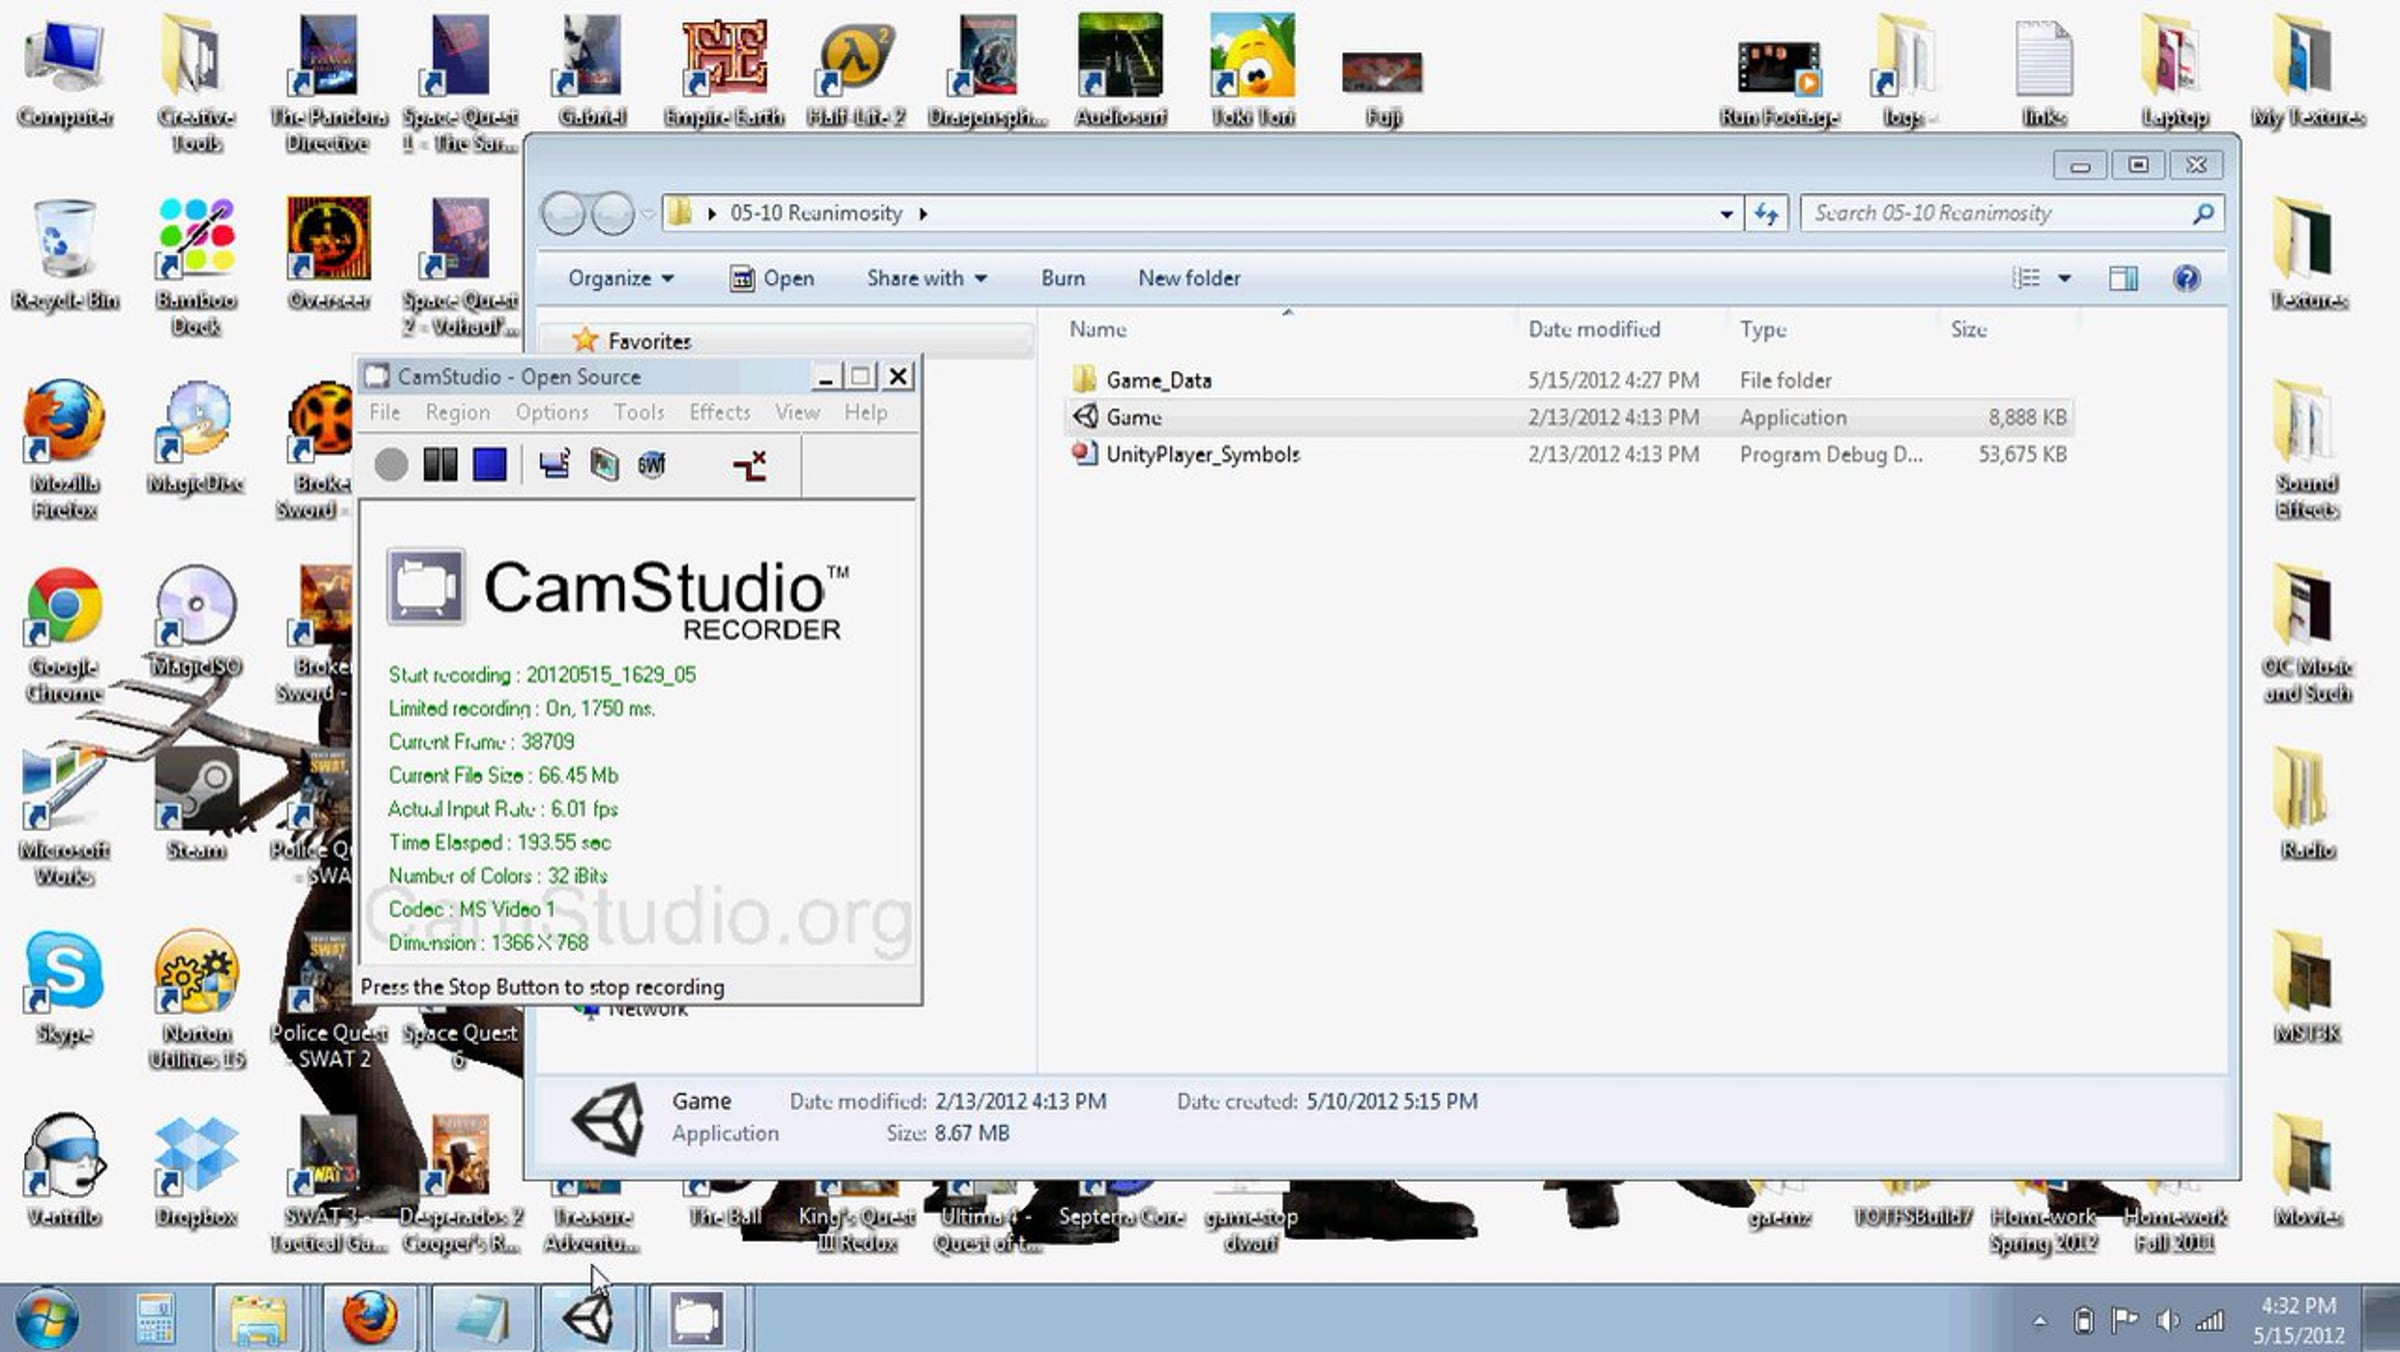
Task: Pause recording with the pause button
Action: [x=440, y=465]
